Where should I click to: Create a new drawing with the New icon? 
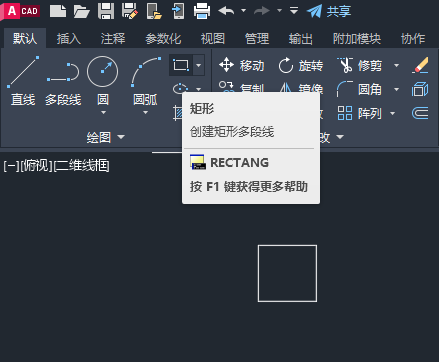(58, 11)
